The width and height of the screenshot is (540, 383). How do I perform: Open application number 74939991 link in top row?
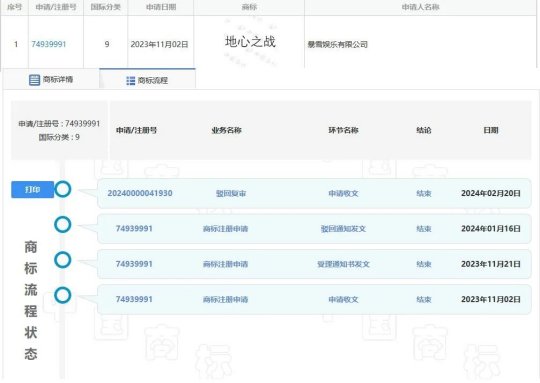tap(49, 44)
